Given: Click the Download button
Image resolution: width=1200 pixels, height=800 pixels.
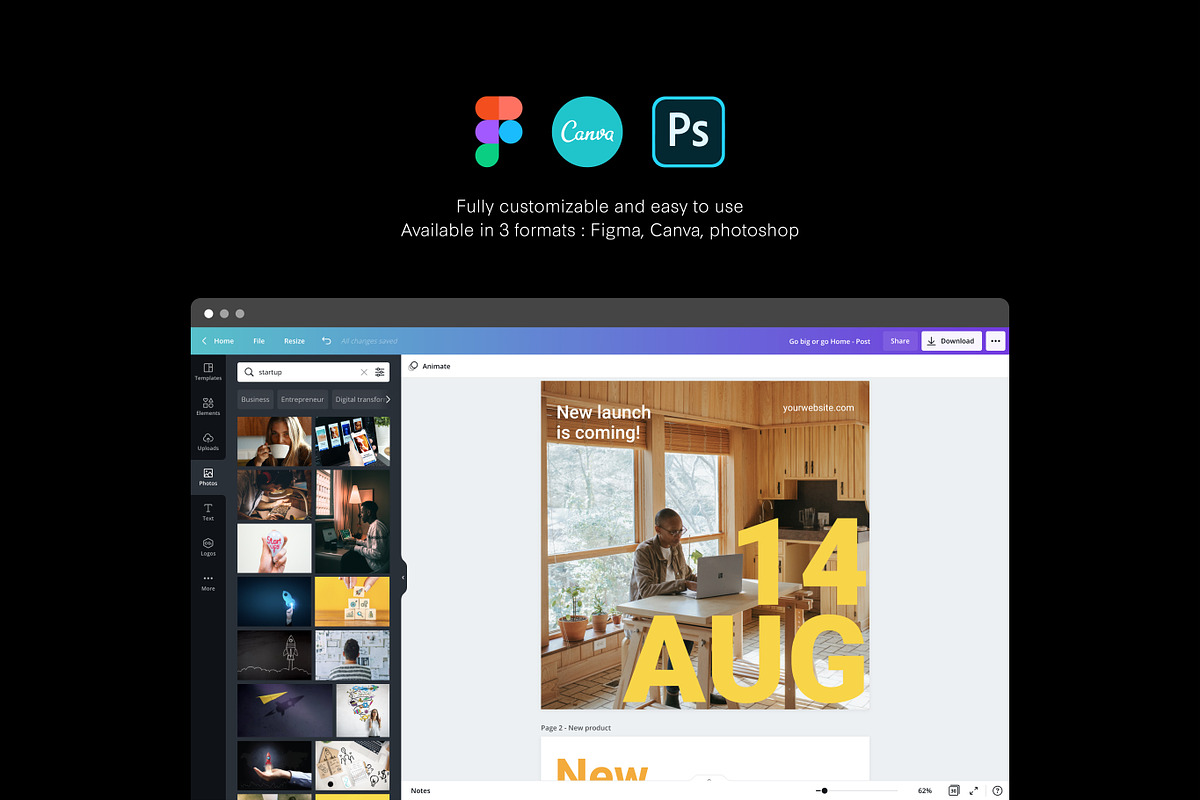Looking at the screenshot, I should (x=951, y=341).
